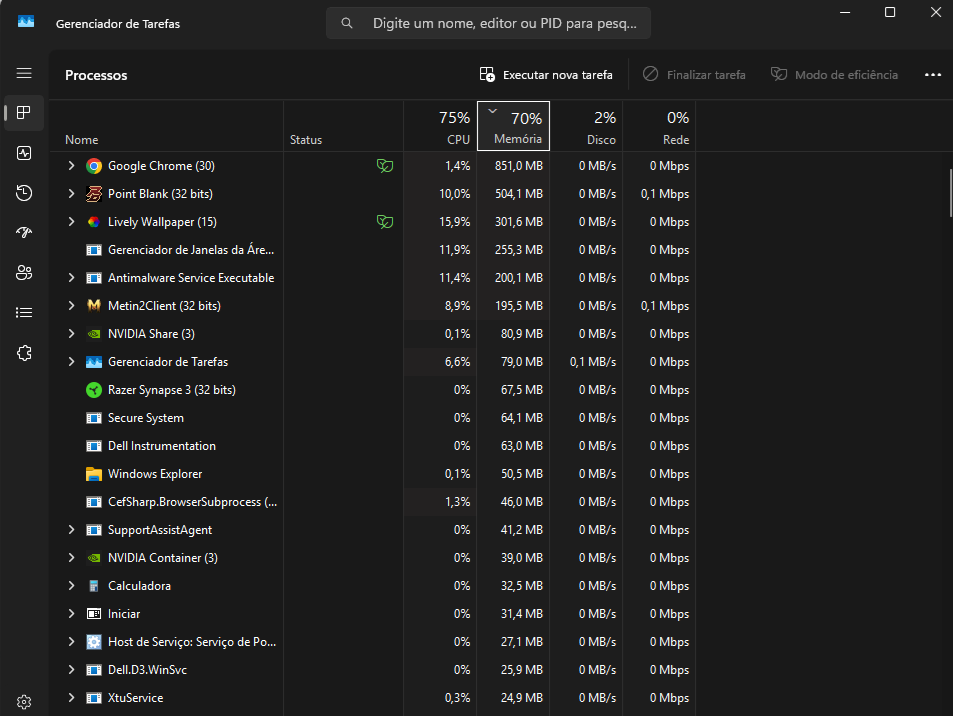Click the Calculadora icon
Viewport: 953px width, 716px height.
(x=94, y=586)
